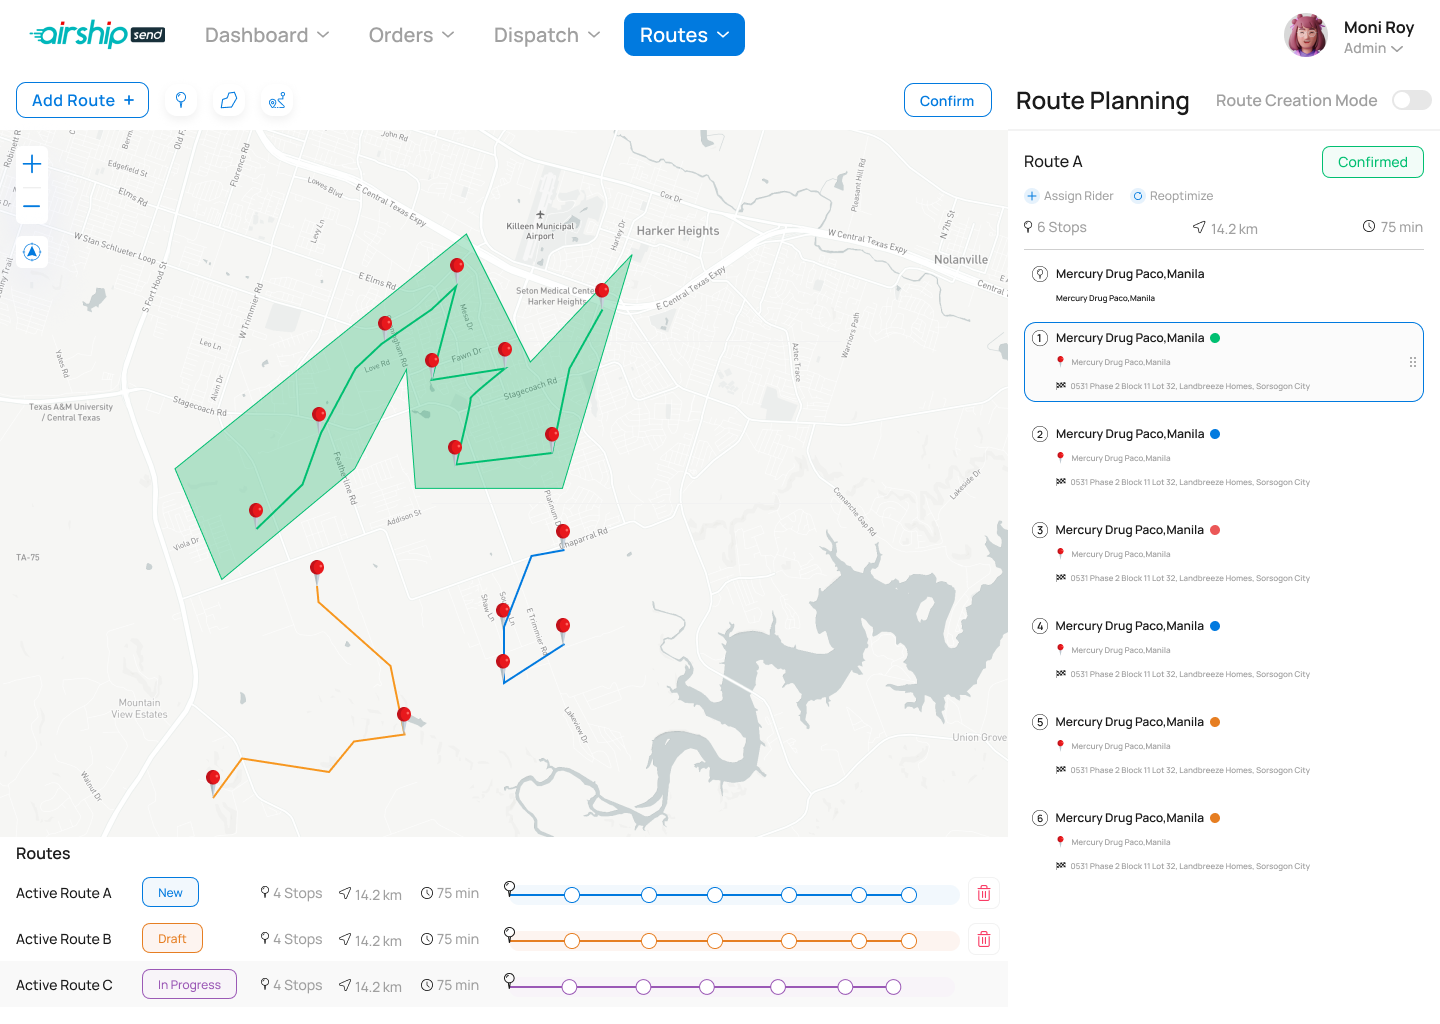Click the Confirm button
The height and width of the screenshot is (1024, 1440).
click(x=947, y=100)
